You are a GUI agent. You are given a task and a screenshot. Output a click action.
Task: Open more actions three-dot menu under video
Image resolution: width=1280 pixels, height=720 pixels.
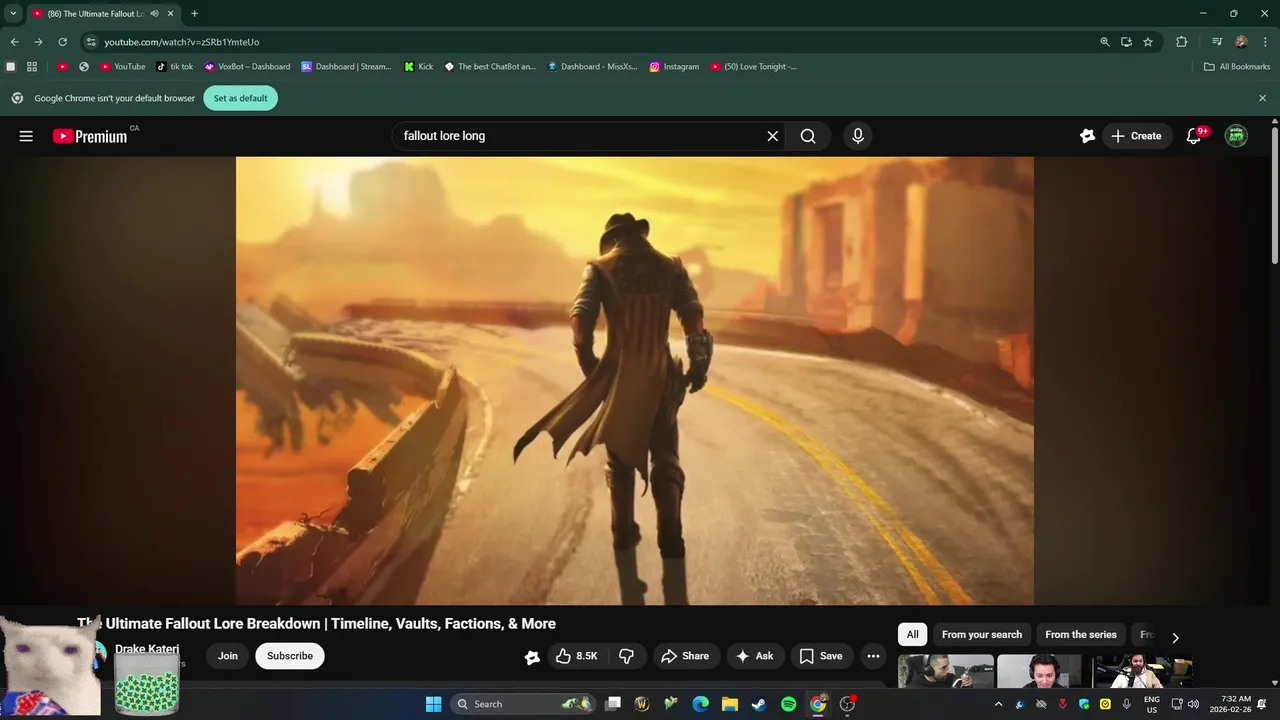pyautogui.click(x=873, y=656)
